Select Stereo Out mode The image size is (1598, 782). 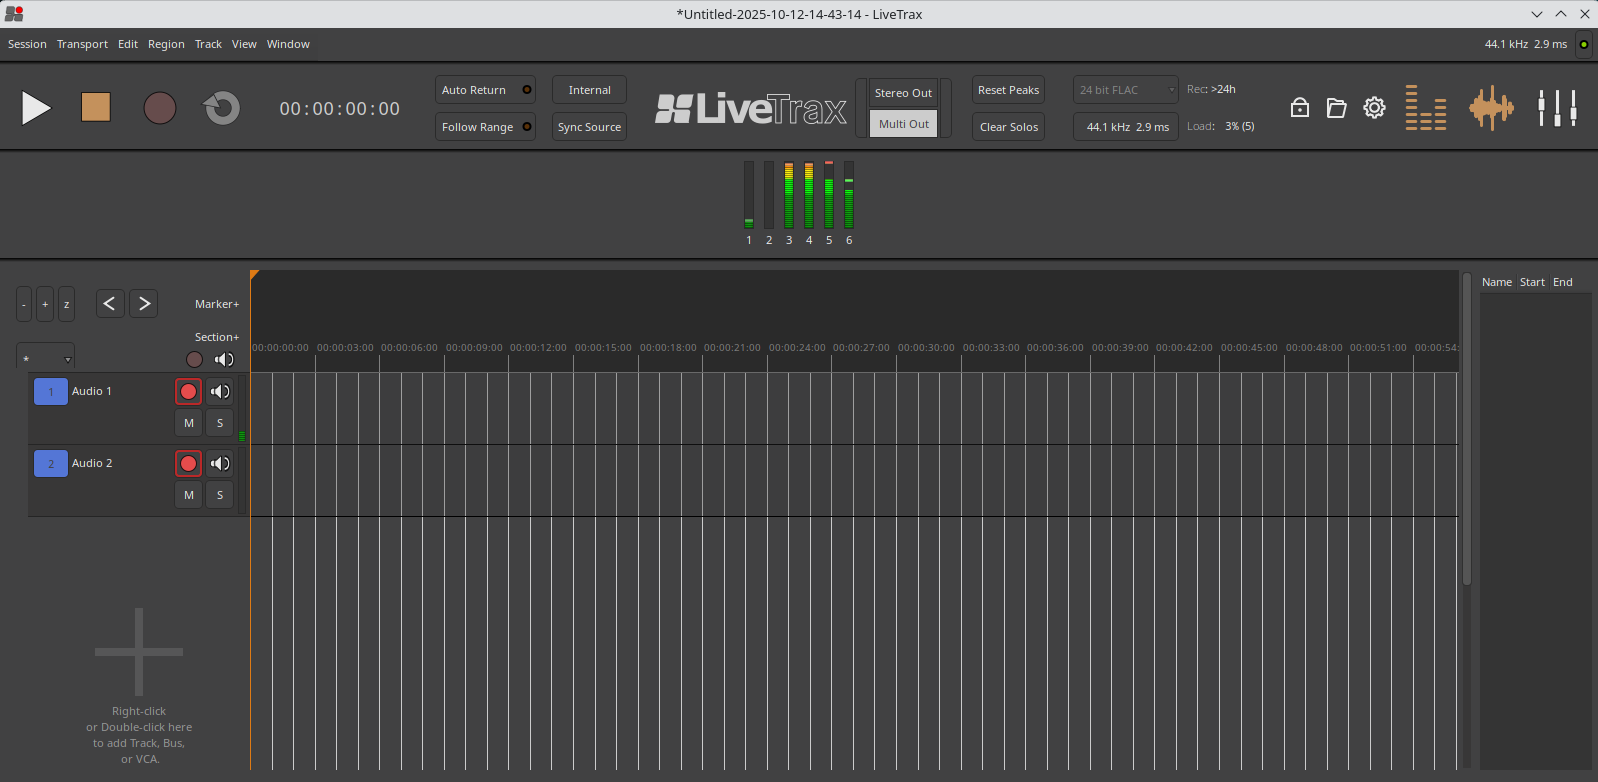[903, 93]
